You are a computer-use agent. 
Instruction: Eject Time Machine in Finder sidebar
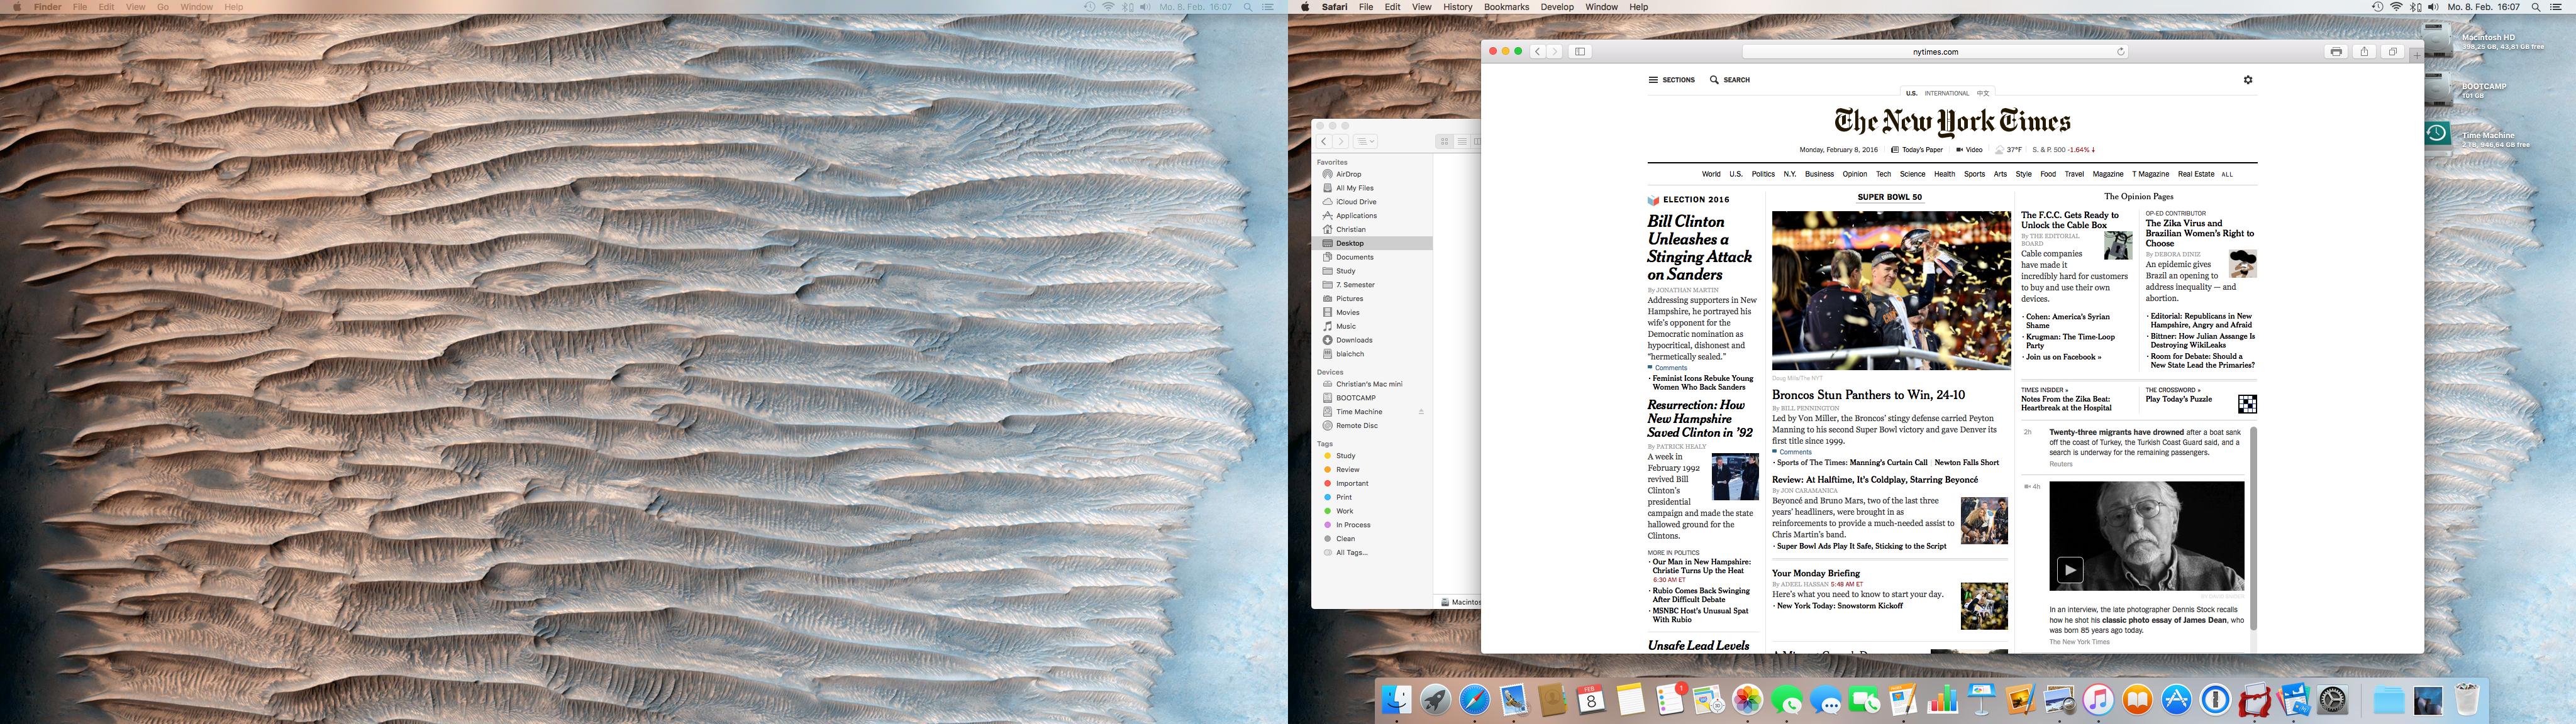[1421, 412]
